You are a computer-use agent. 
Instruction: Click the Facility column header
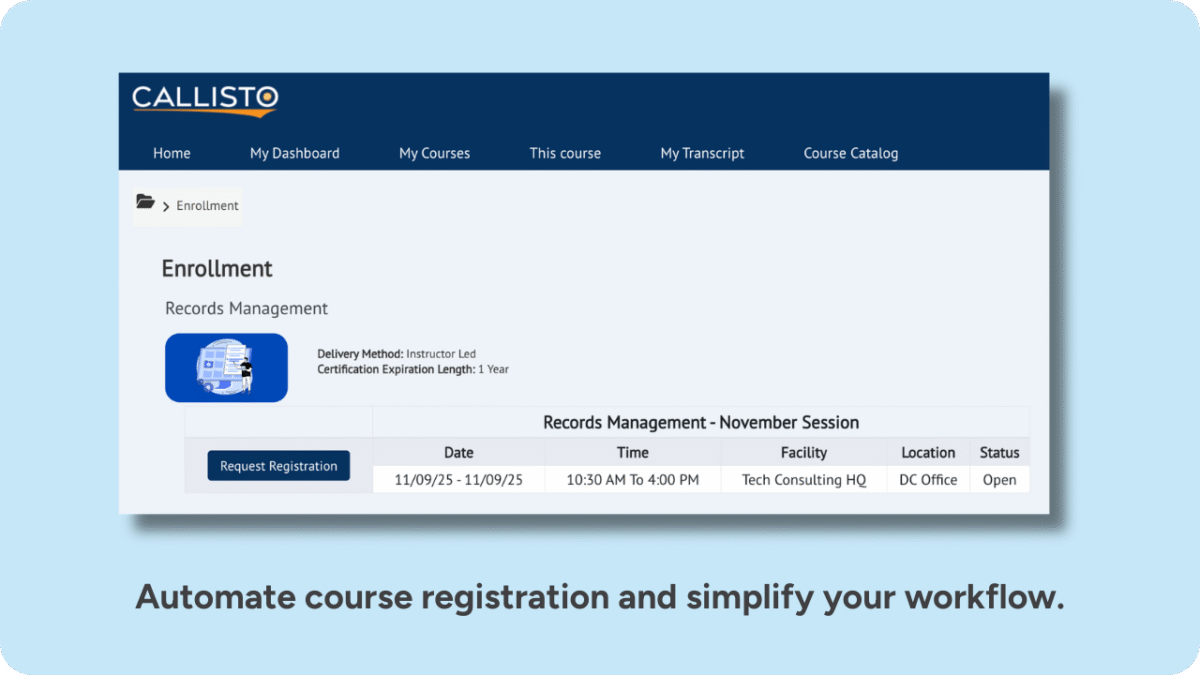(804, 453)
